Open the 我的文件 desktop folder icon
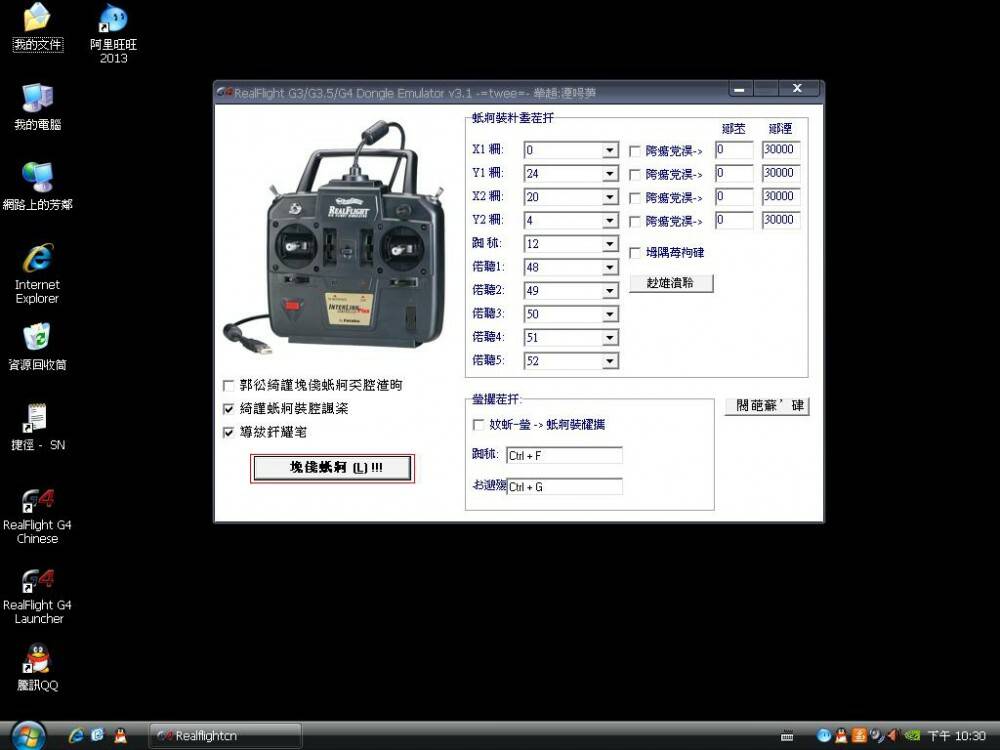 pos(38,27)
